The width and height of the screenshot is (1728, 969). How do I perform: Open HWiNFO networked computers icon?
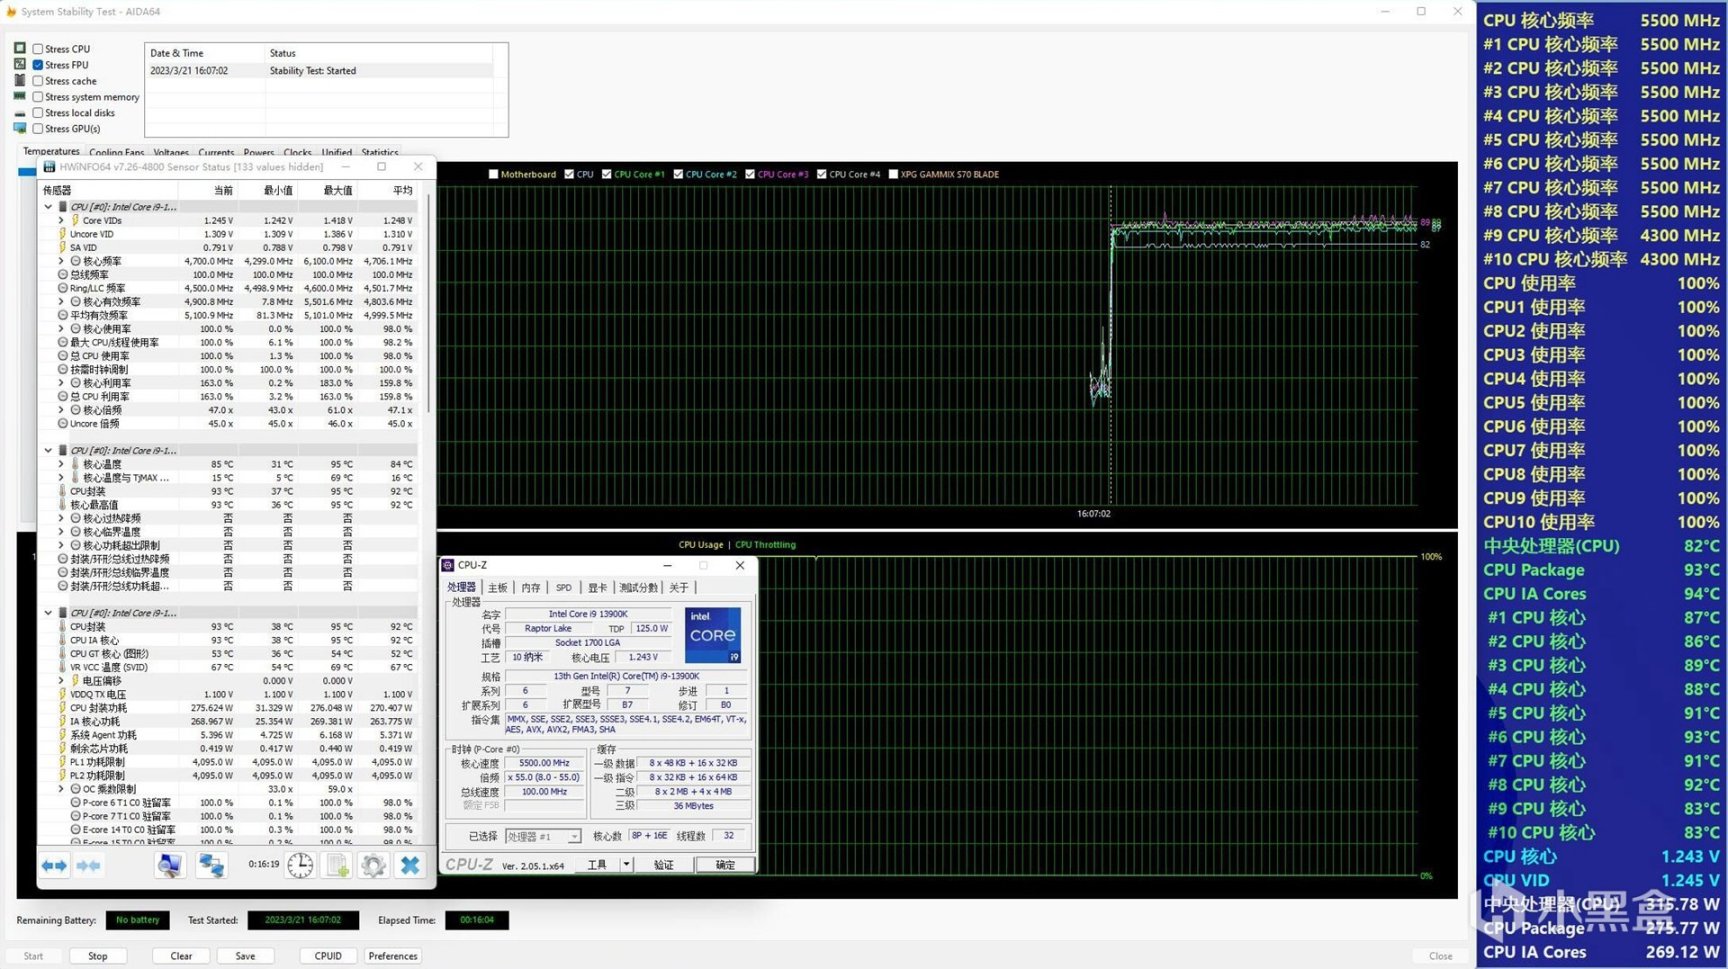pyautogui.click(x=210, y=865)
